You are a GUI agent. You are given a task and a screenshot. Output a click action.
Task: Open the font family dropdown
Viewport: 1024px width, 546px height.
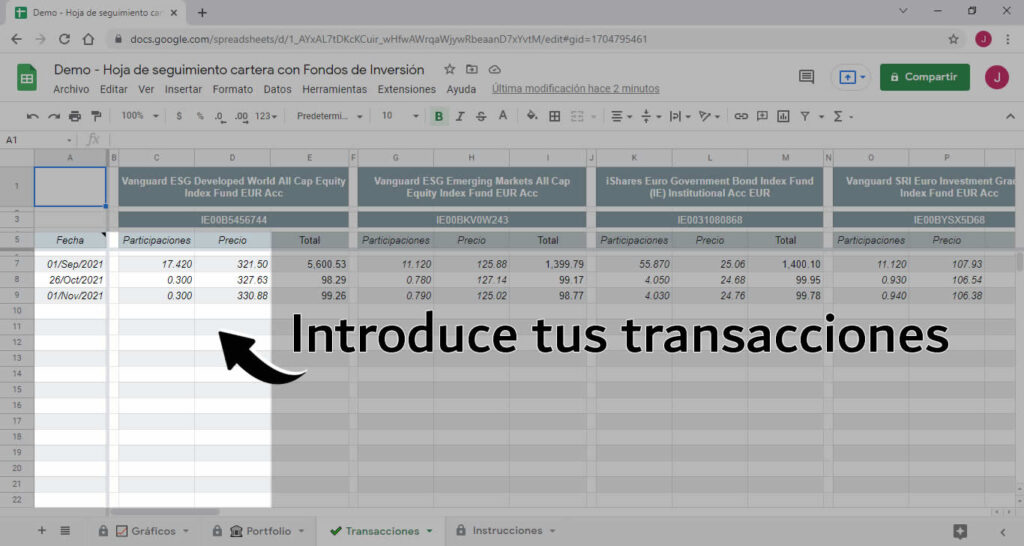329,116
